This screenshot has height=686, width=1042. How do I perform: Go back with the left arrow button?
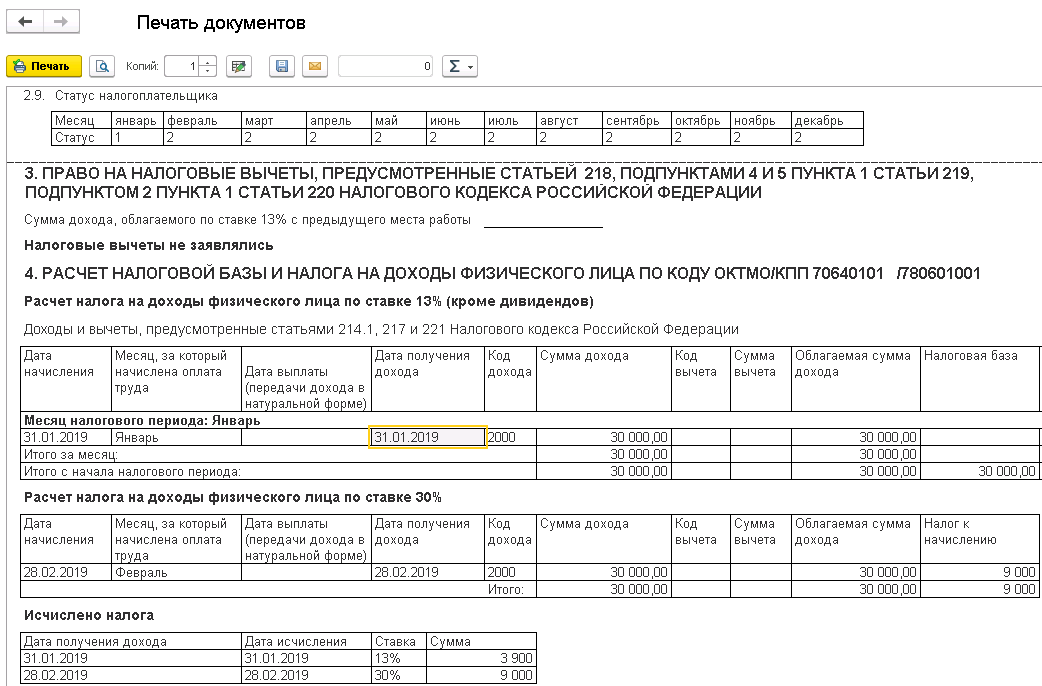click(25, 21)
